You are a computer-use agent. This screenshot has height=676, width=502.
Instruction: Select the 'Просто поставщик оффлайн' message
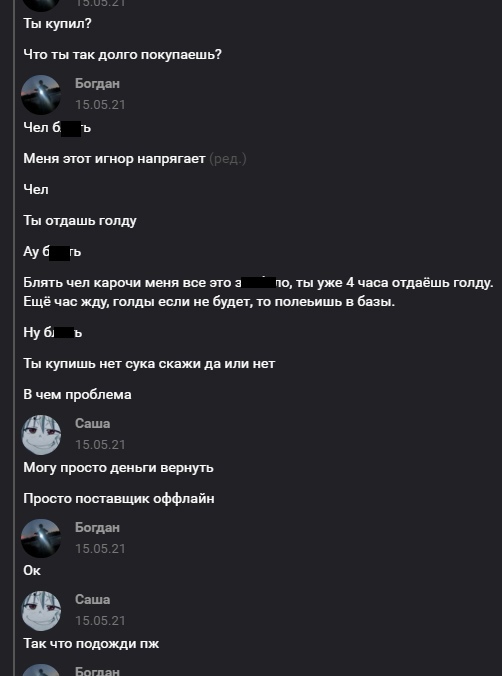[119, 499]
